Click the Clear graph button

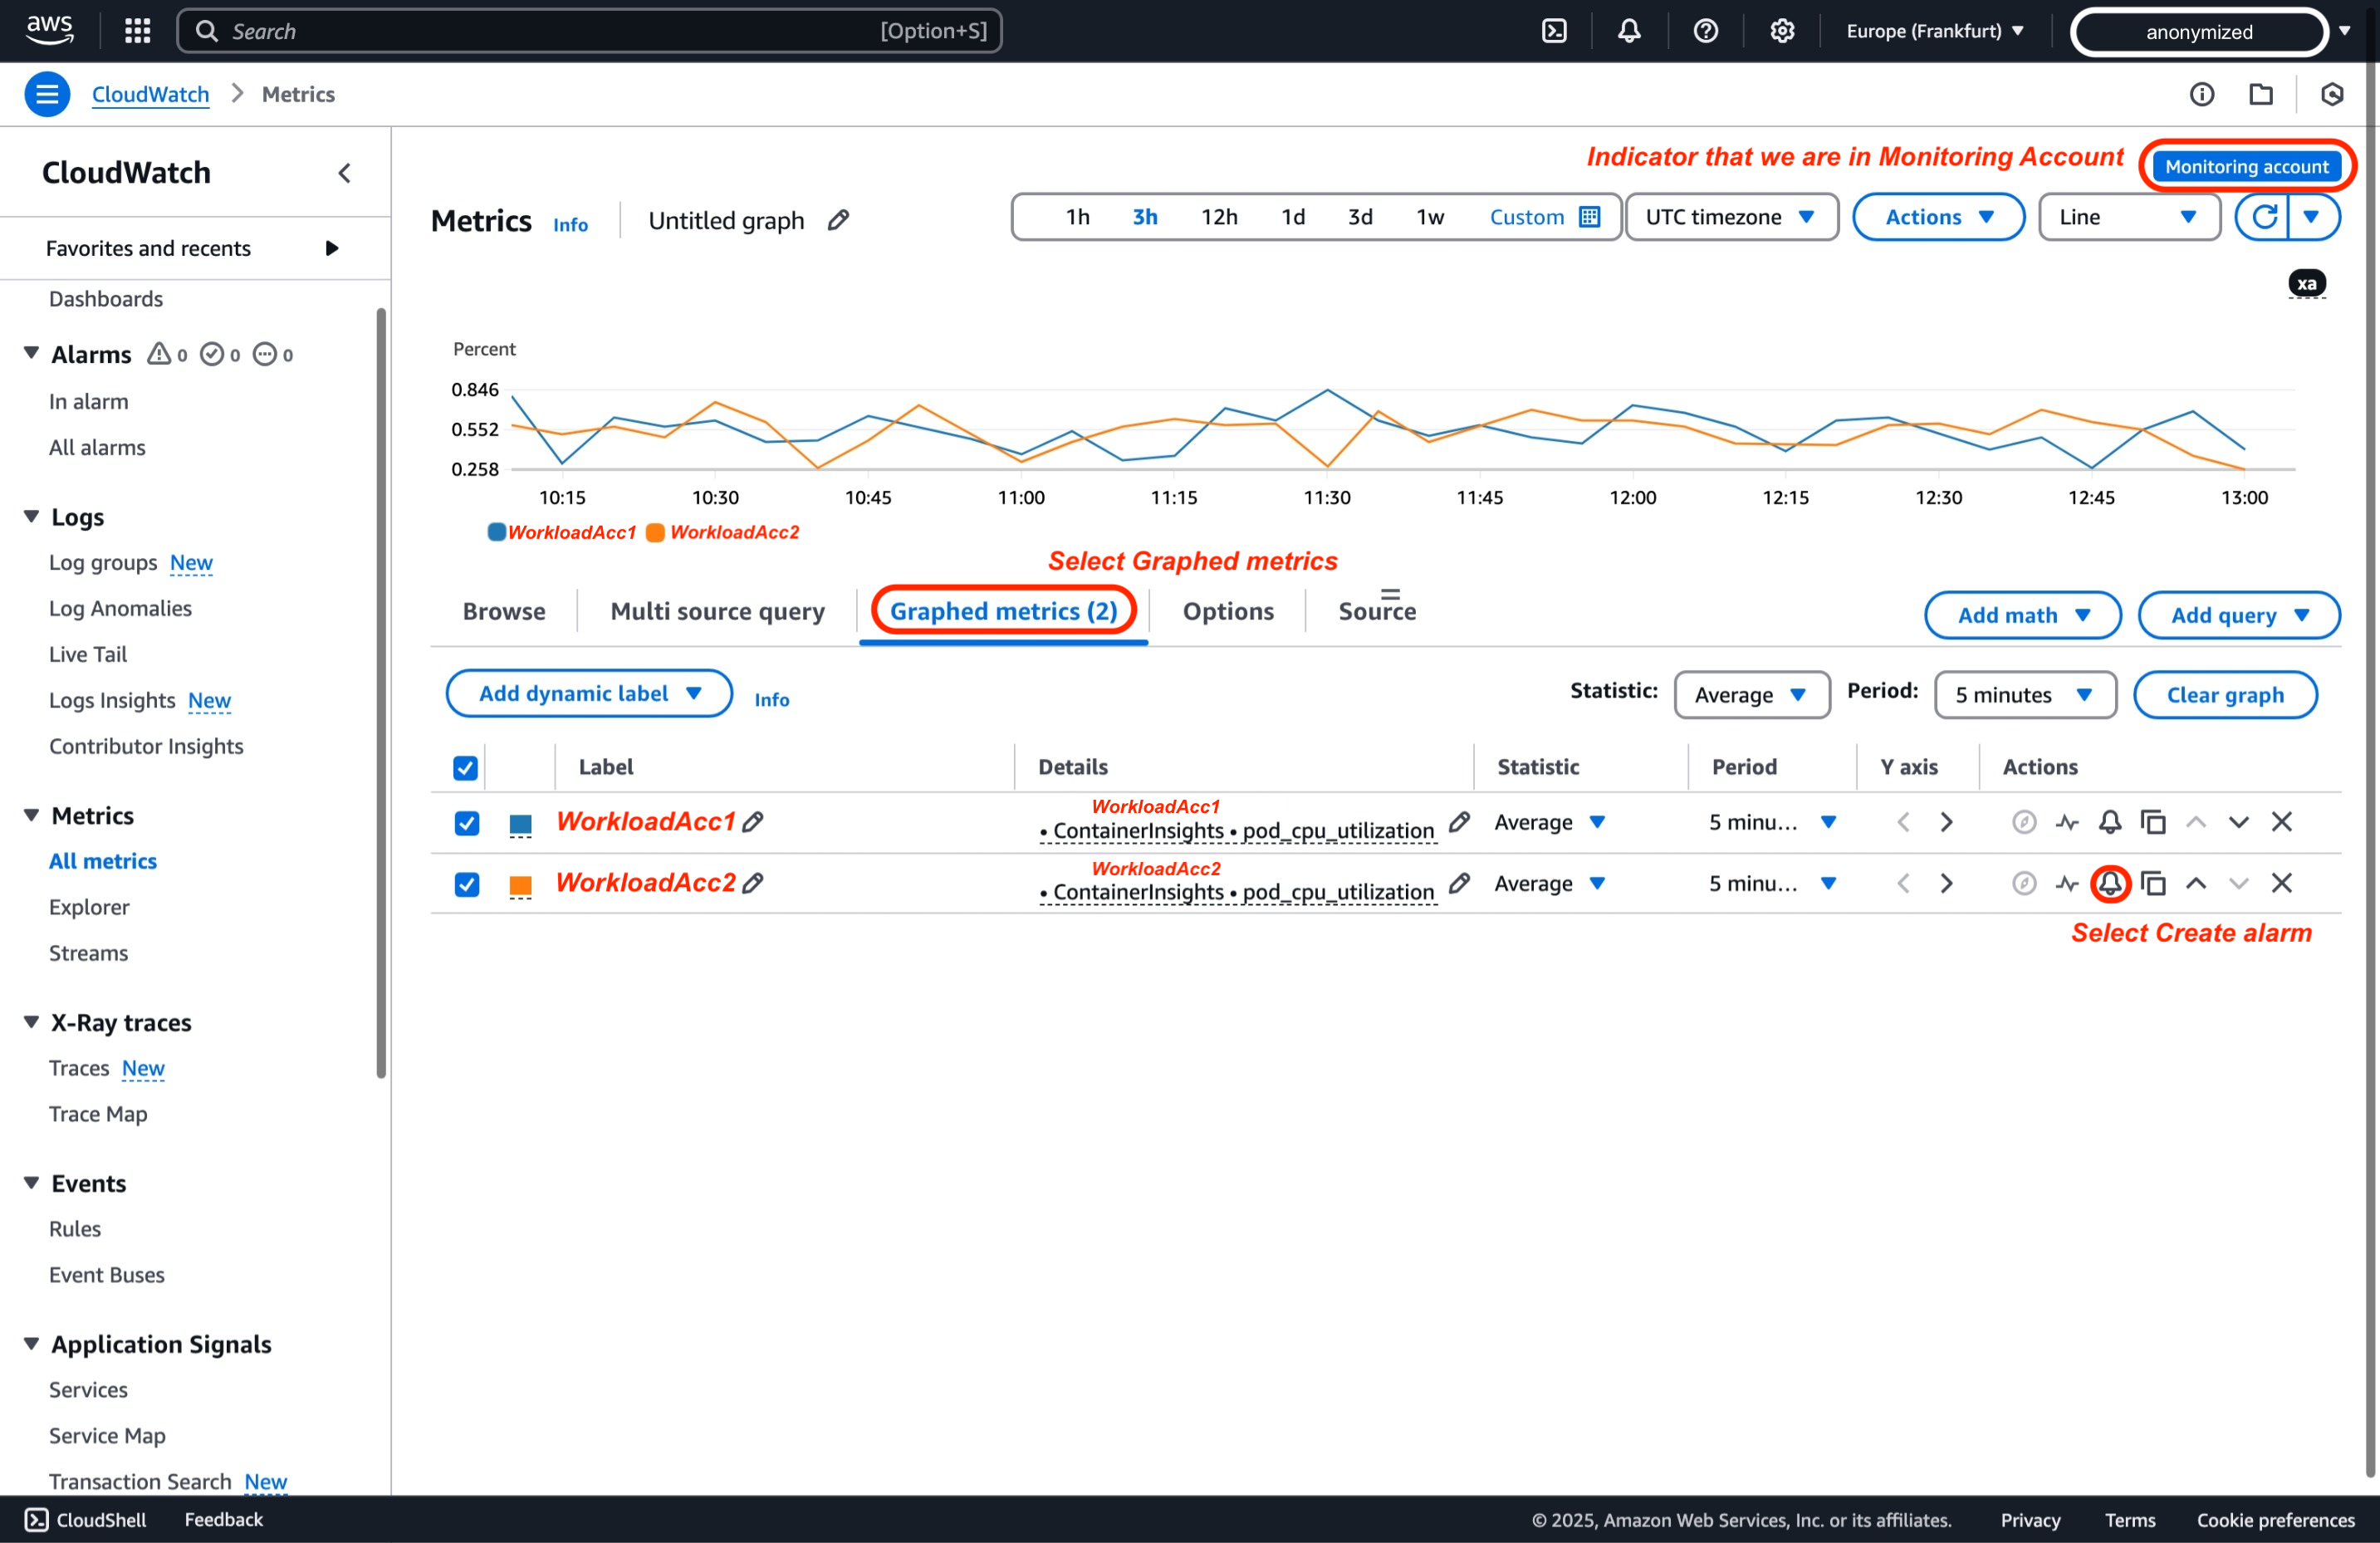[x=2225, y=694]
